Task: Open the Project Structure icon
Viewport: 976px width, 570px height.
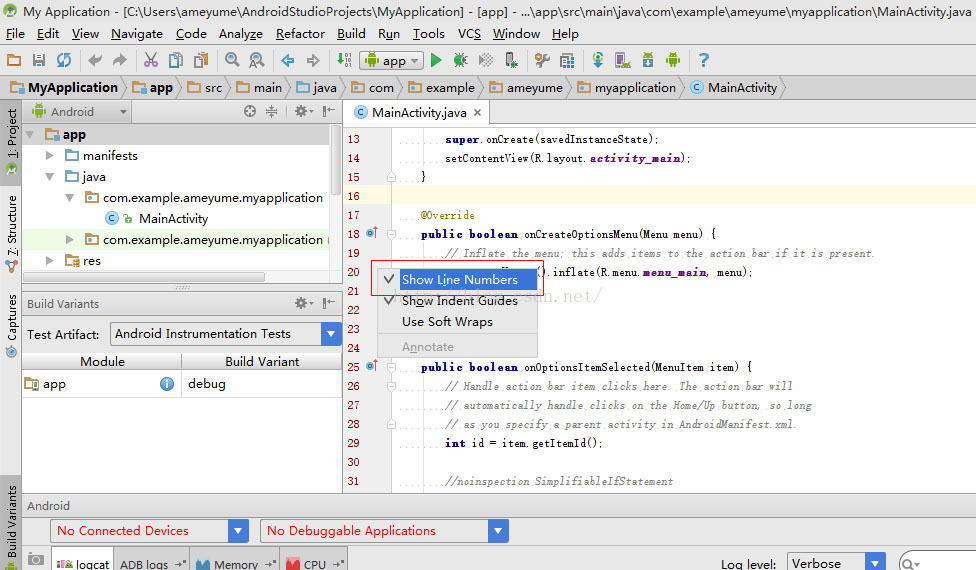Action: (x=567, y=60)
